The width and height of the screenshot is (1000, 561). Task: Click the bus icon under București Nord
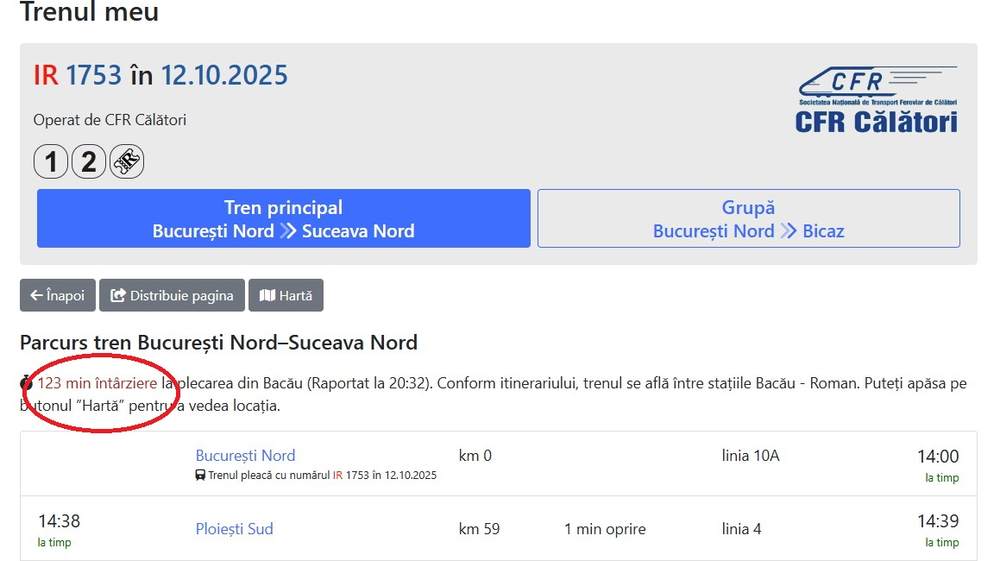[x=200, y=475]
